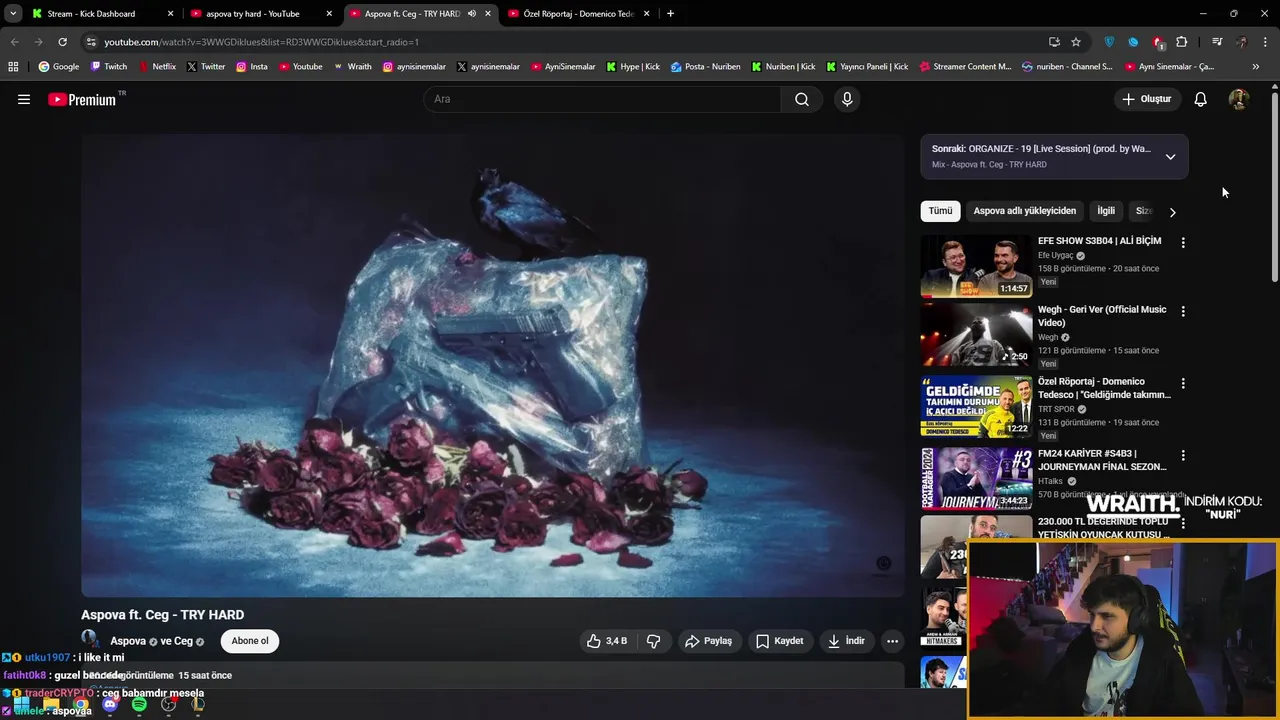Show more filter chips with right arrow
This screenshot has width=1280, height=720.
[1172, 212]
